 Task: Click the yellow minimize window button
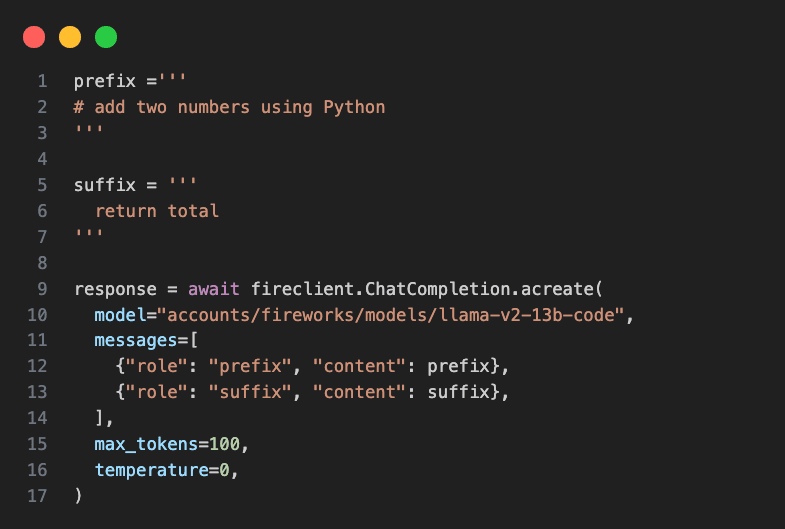pos(70,37)
